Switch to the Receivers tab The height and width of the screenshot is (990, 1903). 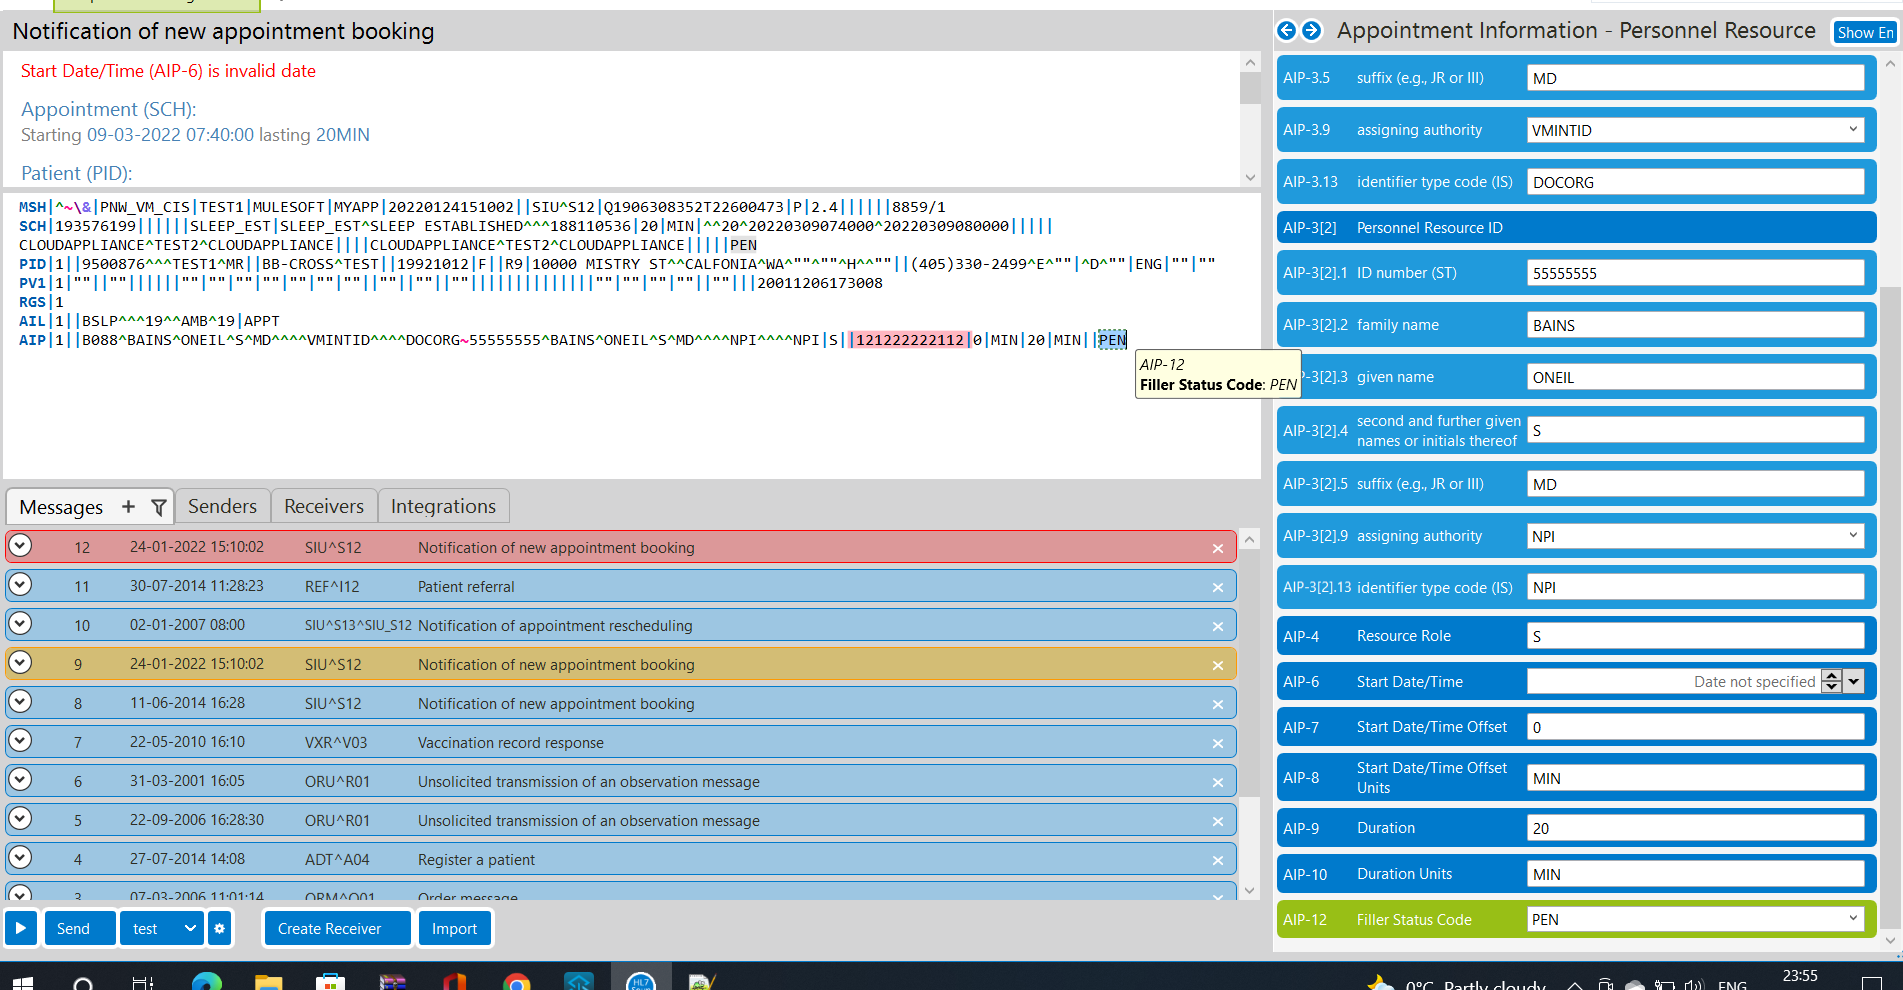pyautogui.click(x=324, y=506)
